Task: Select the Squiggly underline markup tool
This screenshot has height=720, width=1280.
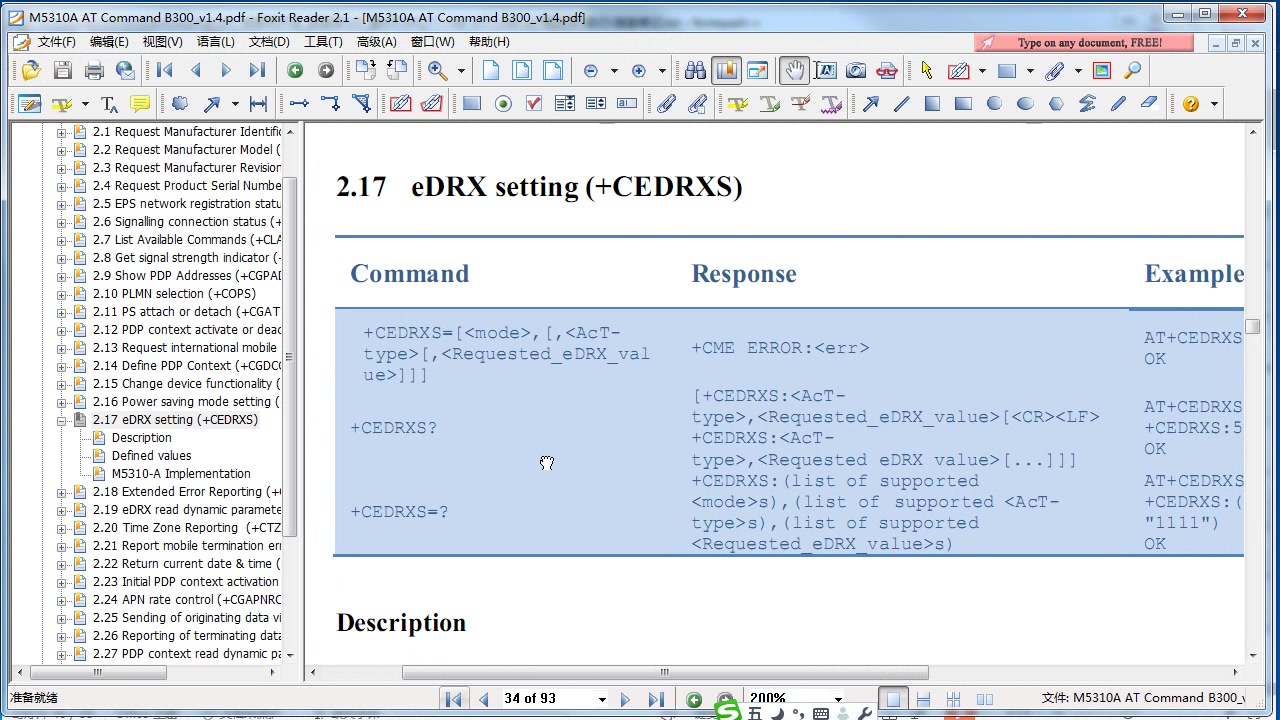Action: tap(831, 103)
